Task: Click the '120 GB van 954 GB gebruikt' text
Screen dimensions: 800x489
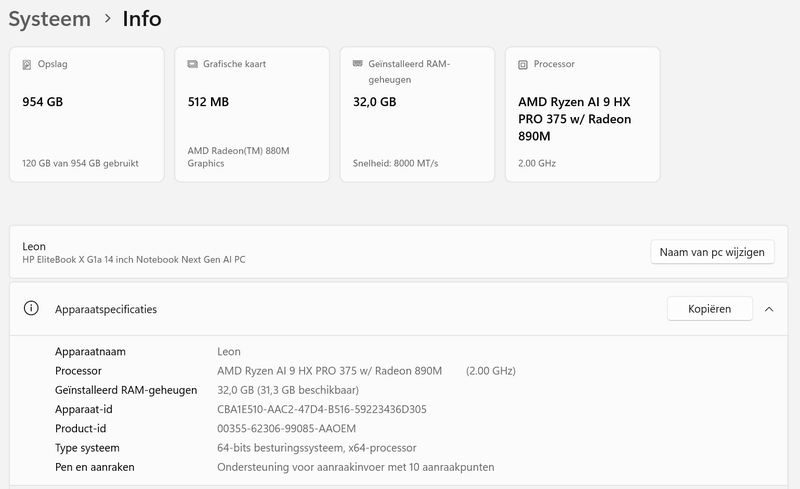Action: click(80, 163)
